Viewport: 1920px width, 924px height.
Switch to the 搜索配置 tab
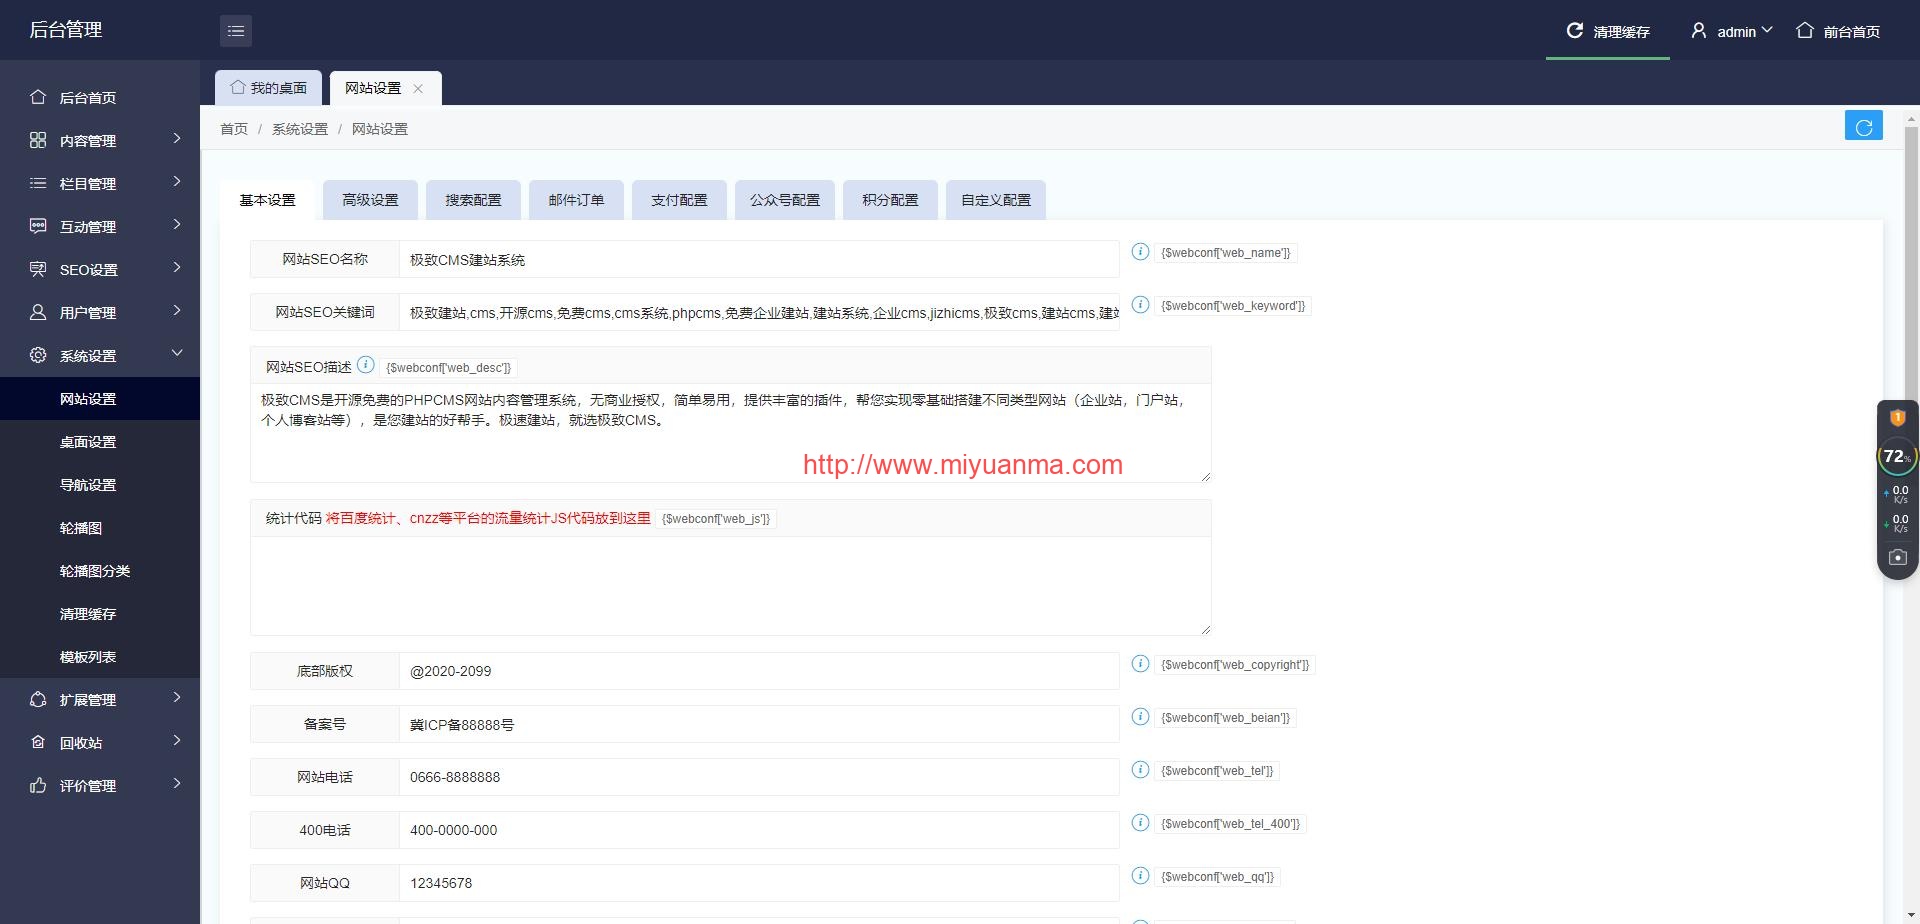click(x=473, y=200)
